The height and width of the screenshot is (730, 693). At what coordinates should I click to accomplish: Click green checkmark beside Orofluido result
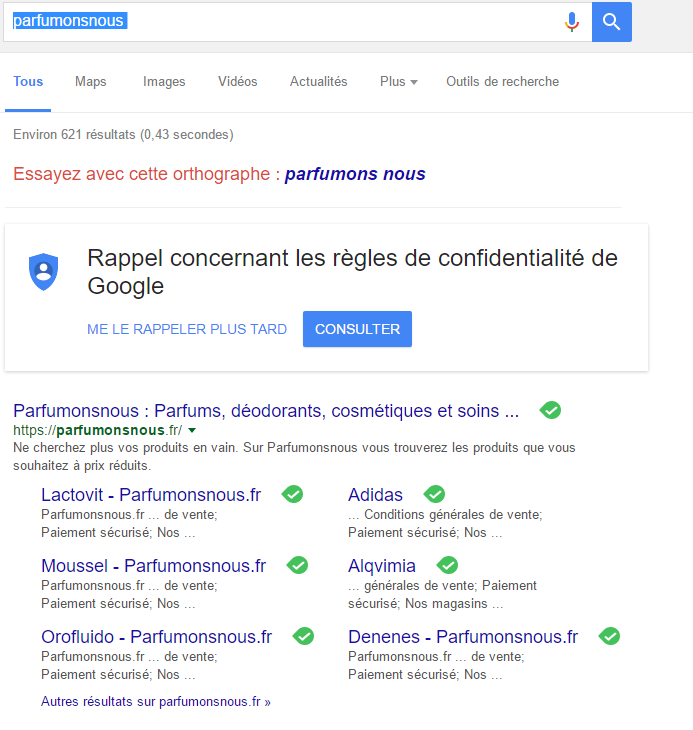click(x=303, y=636)
